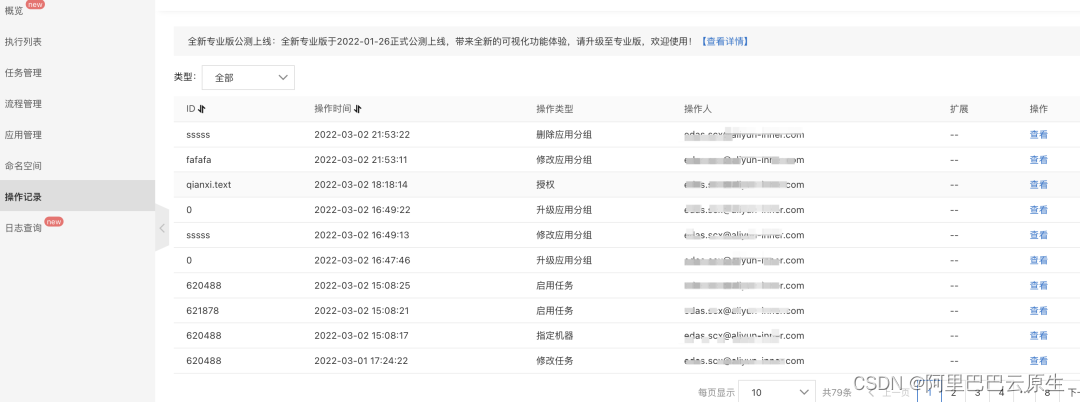This screenshot has width=1080, height=402.
Task: Open 概览 in the sidebar
Action: pos(14,10)
